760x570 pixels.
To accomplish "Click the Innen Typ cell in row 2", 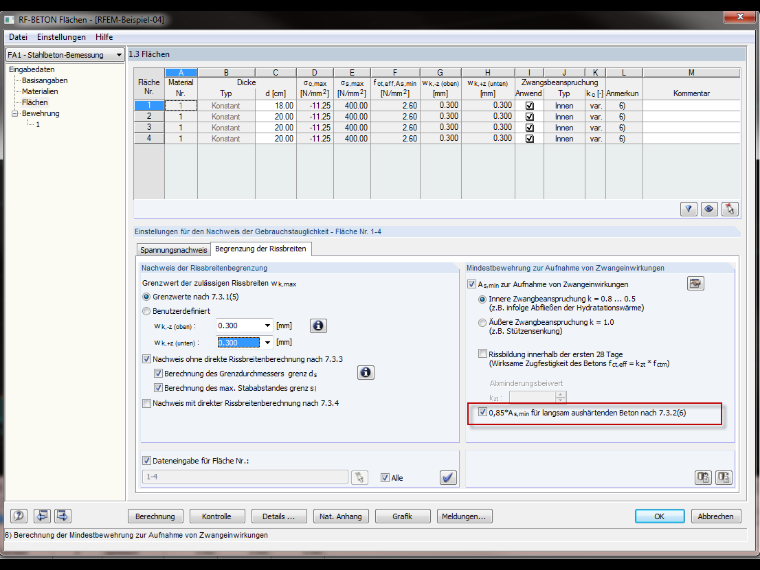I will point(564,116).
